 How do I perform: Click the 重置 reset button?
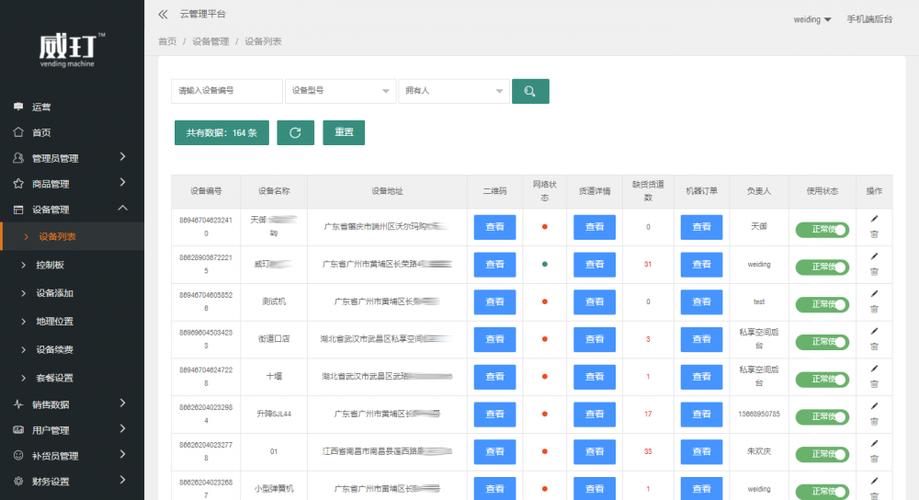pyautogui.click(x=344, y=132)
